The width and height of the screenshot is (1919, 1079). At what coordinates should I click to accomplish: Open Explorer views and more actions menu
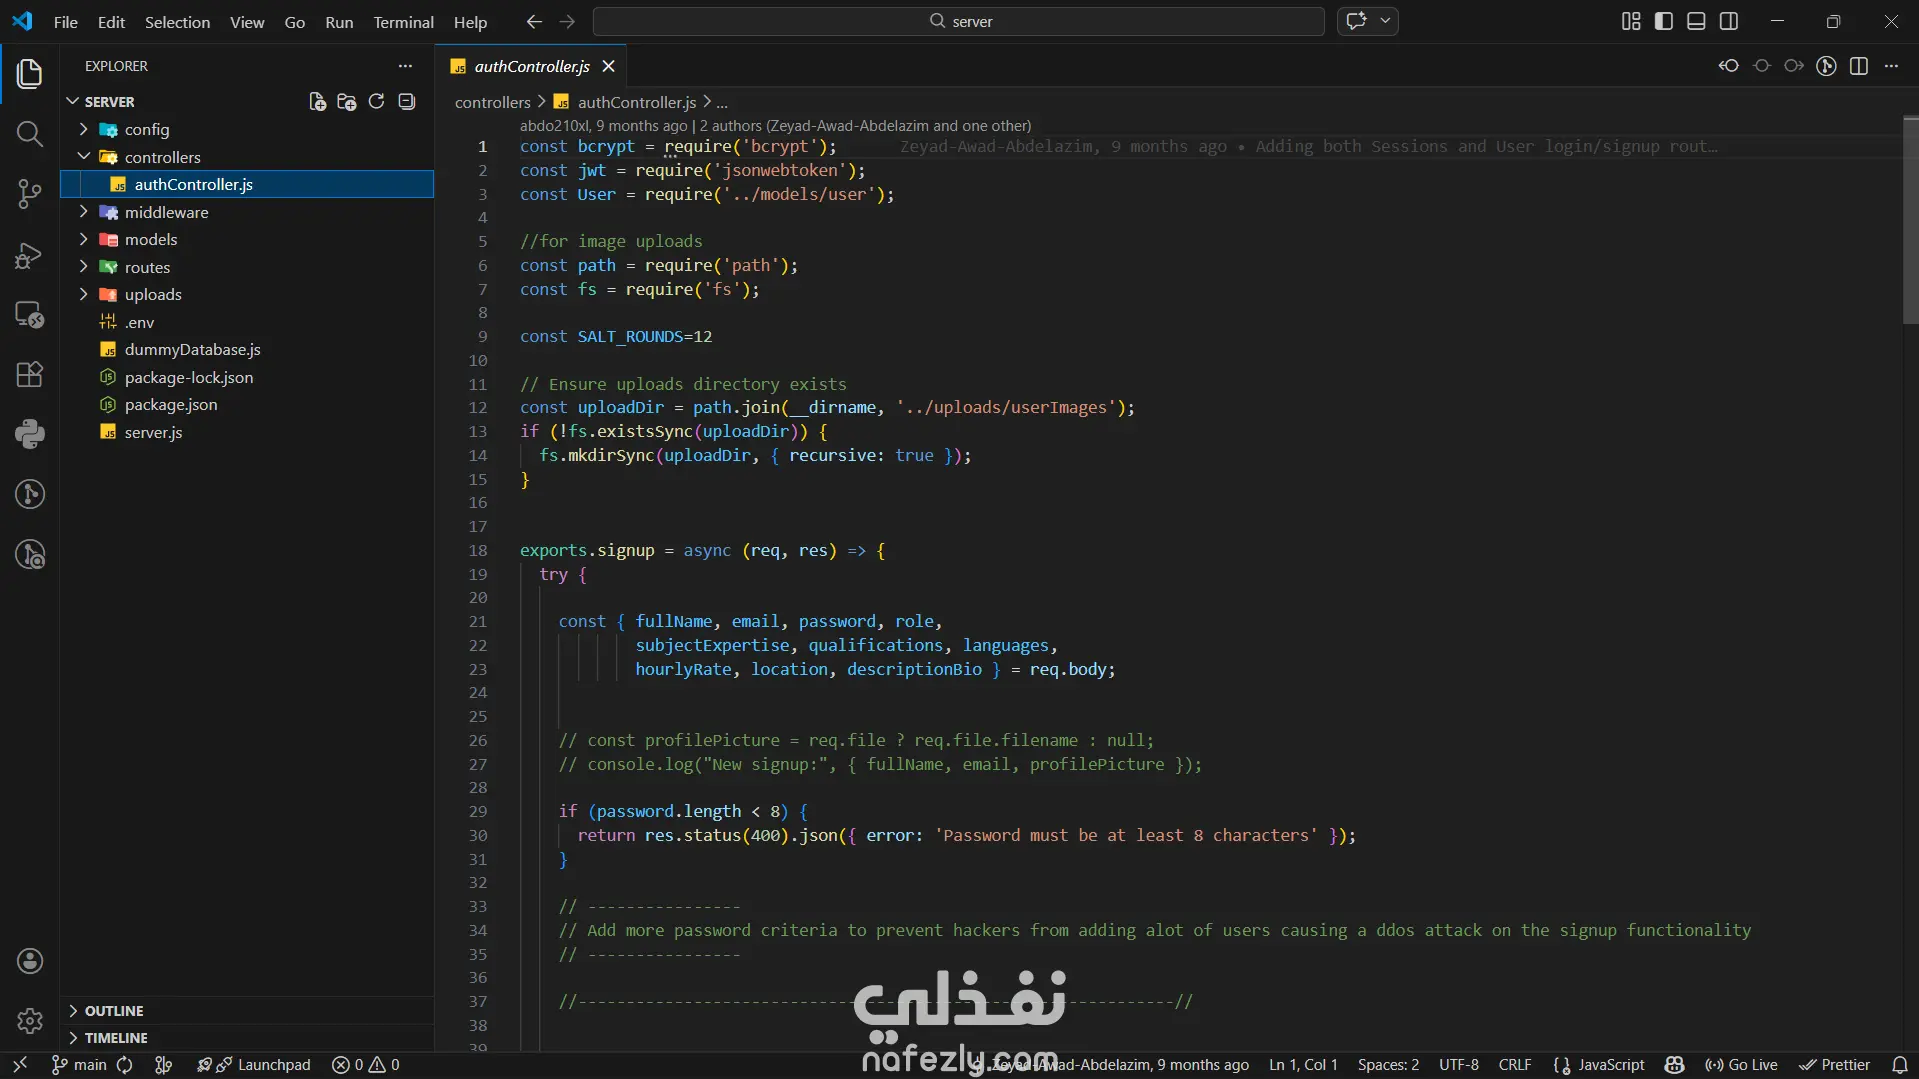[405, 66]
